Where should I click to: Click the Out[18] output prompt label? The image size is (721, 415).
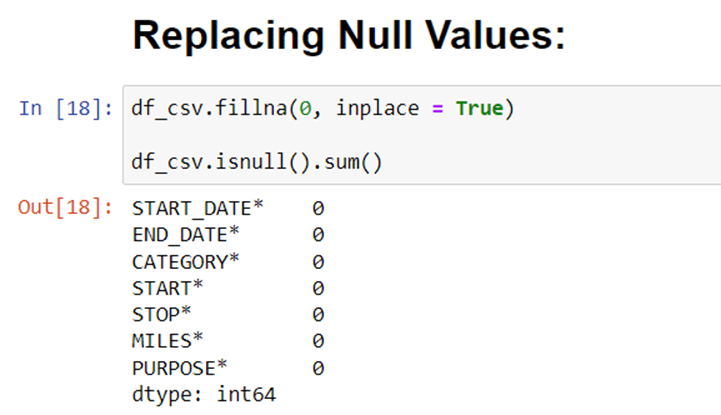[x=65, y=207]
